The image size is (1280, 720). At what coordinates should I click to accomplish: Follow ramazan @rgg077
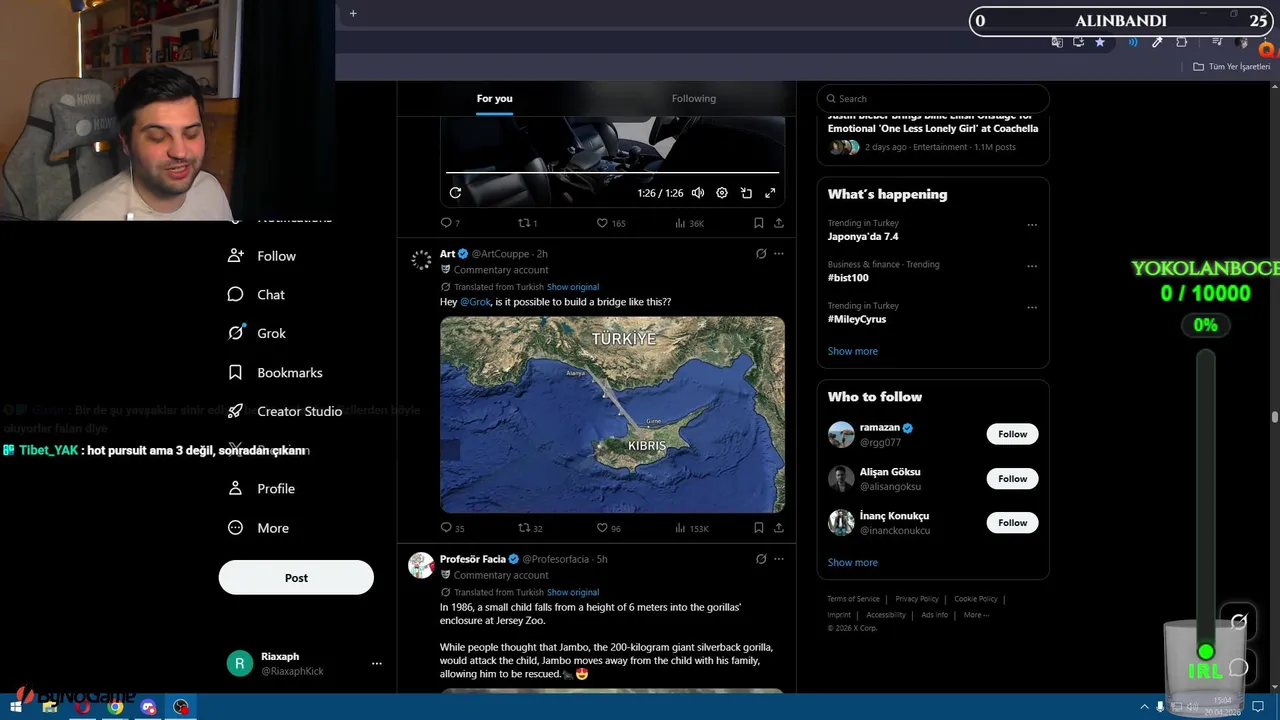[x=1012, y=434]
